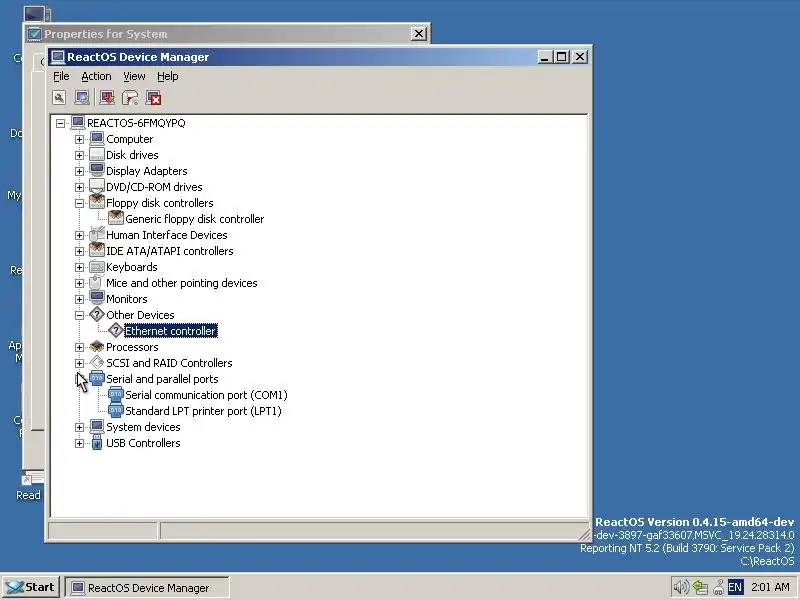Screen dimensions: 800x600
Task: Click the USB Controllers icon
Action: [x=96, y=443]
